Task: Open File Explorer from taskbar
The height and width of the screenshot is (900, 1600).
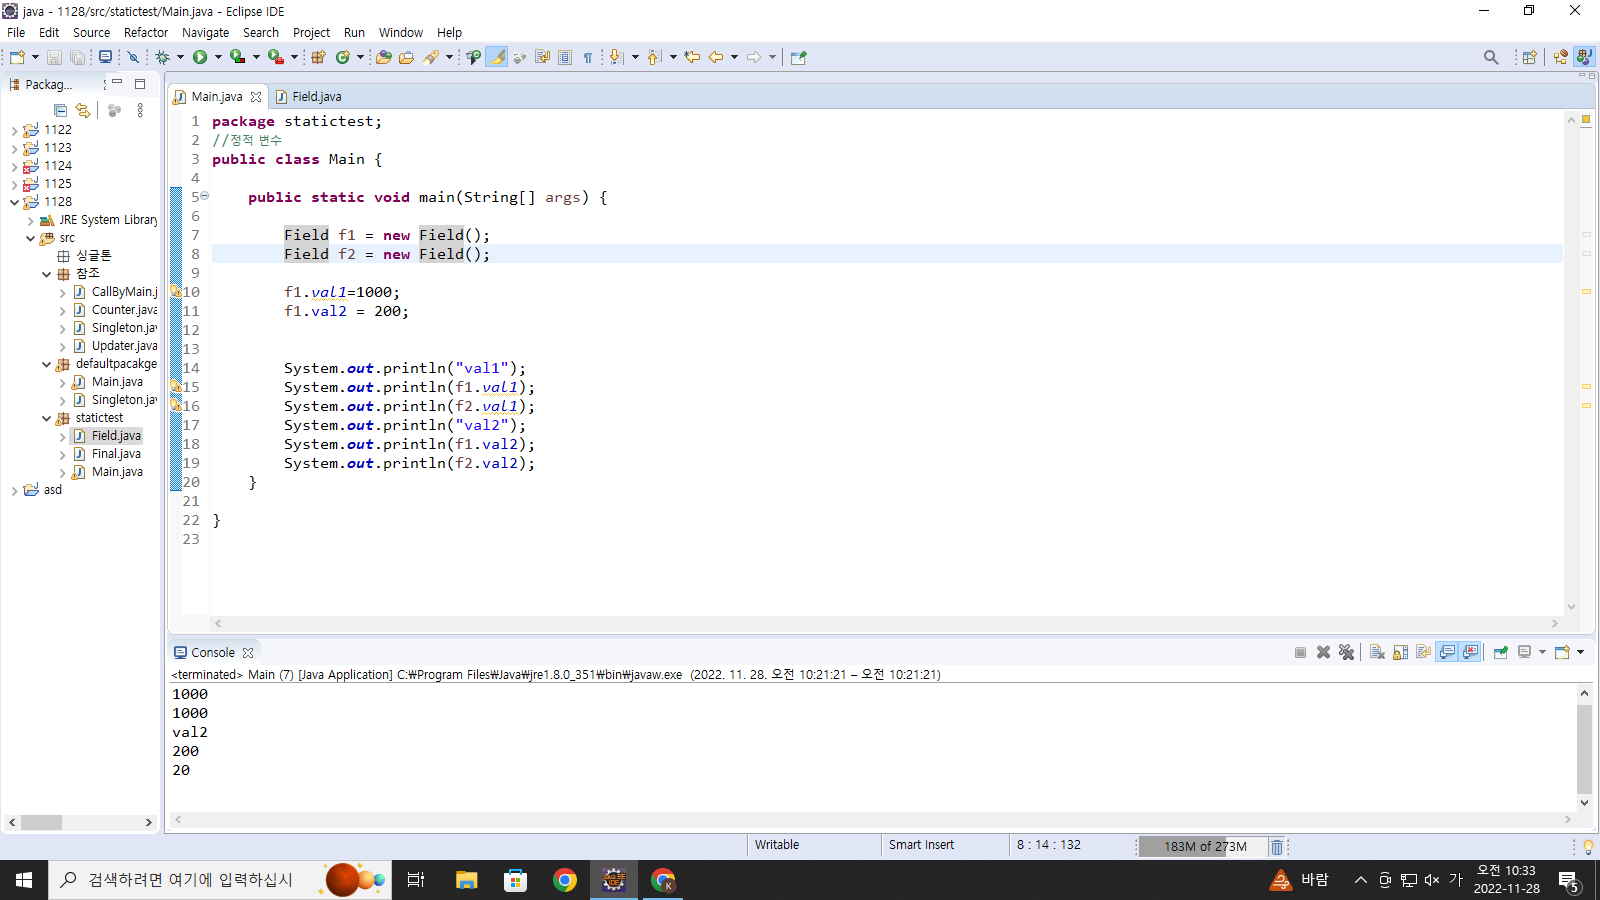Action: coord(467,880)
